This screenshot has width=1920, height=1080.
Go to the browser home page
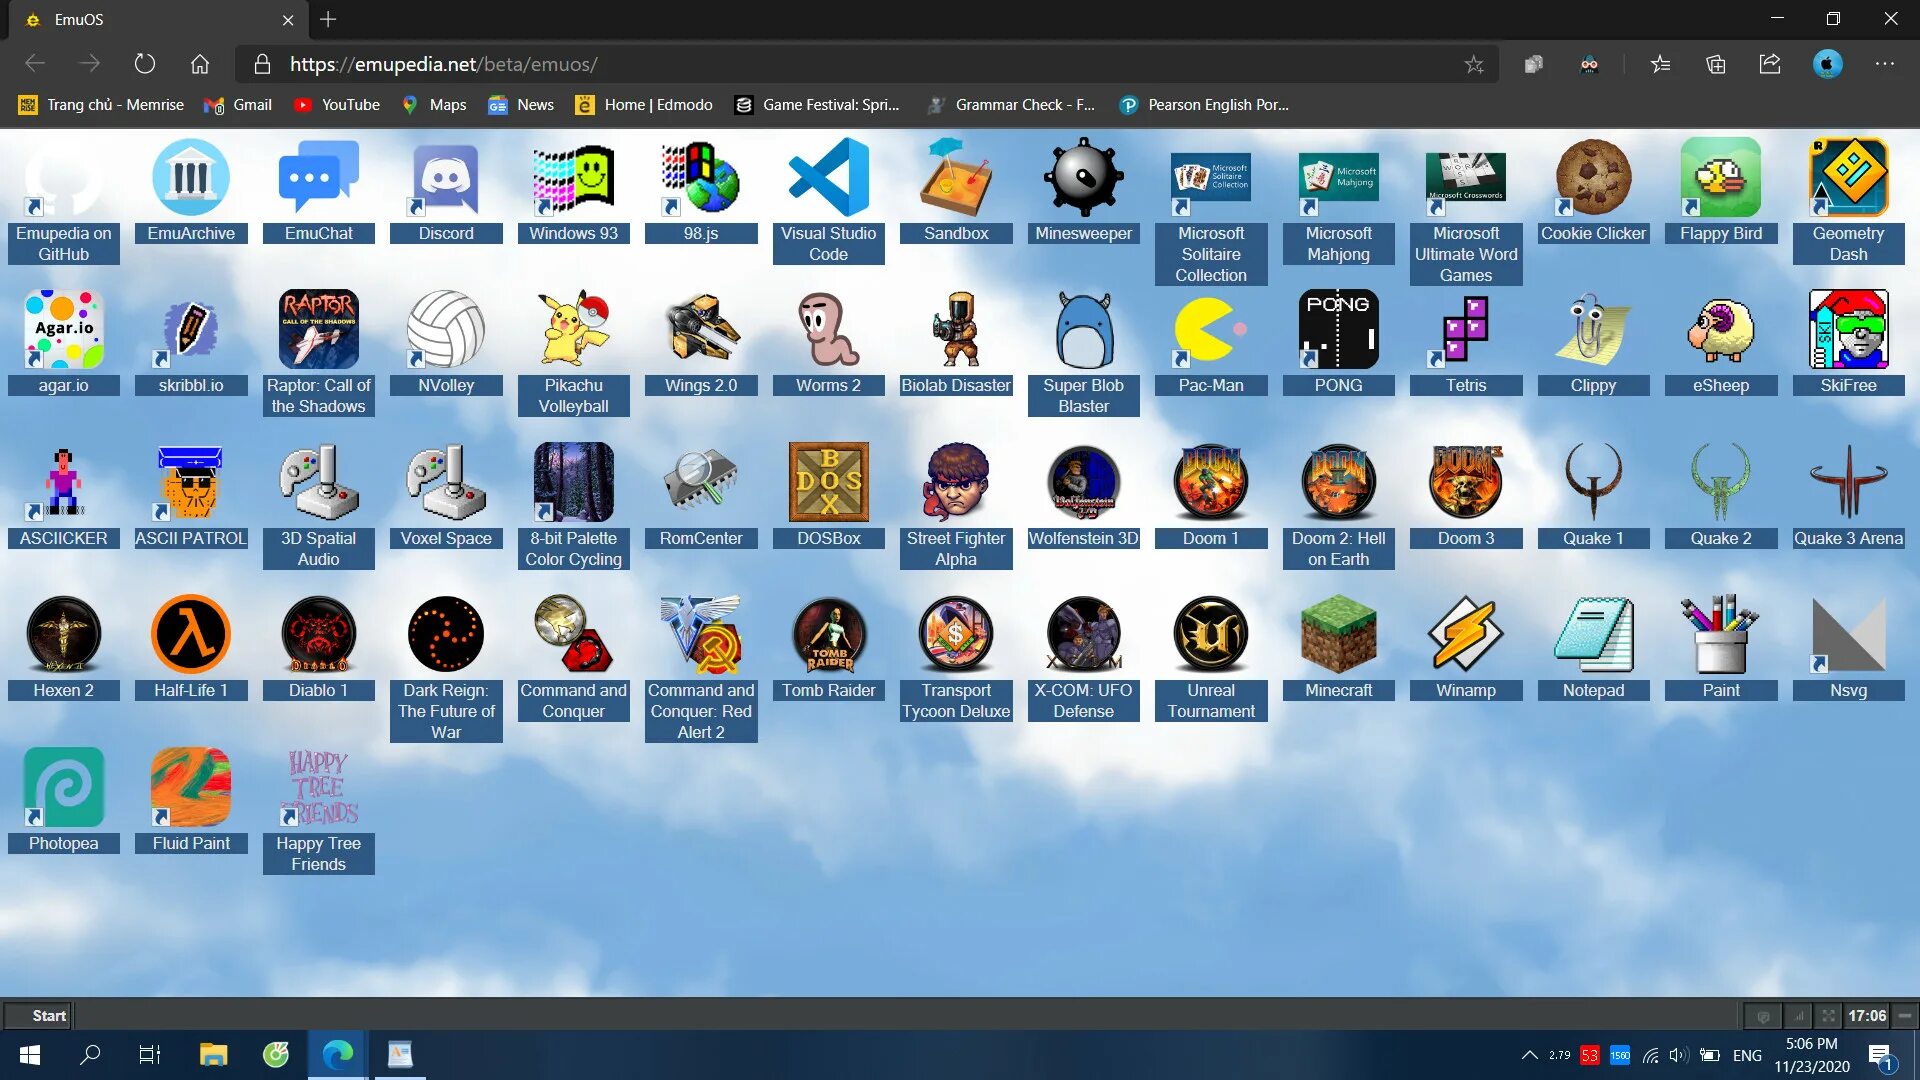(x=200, y=64)
